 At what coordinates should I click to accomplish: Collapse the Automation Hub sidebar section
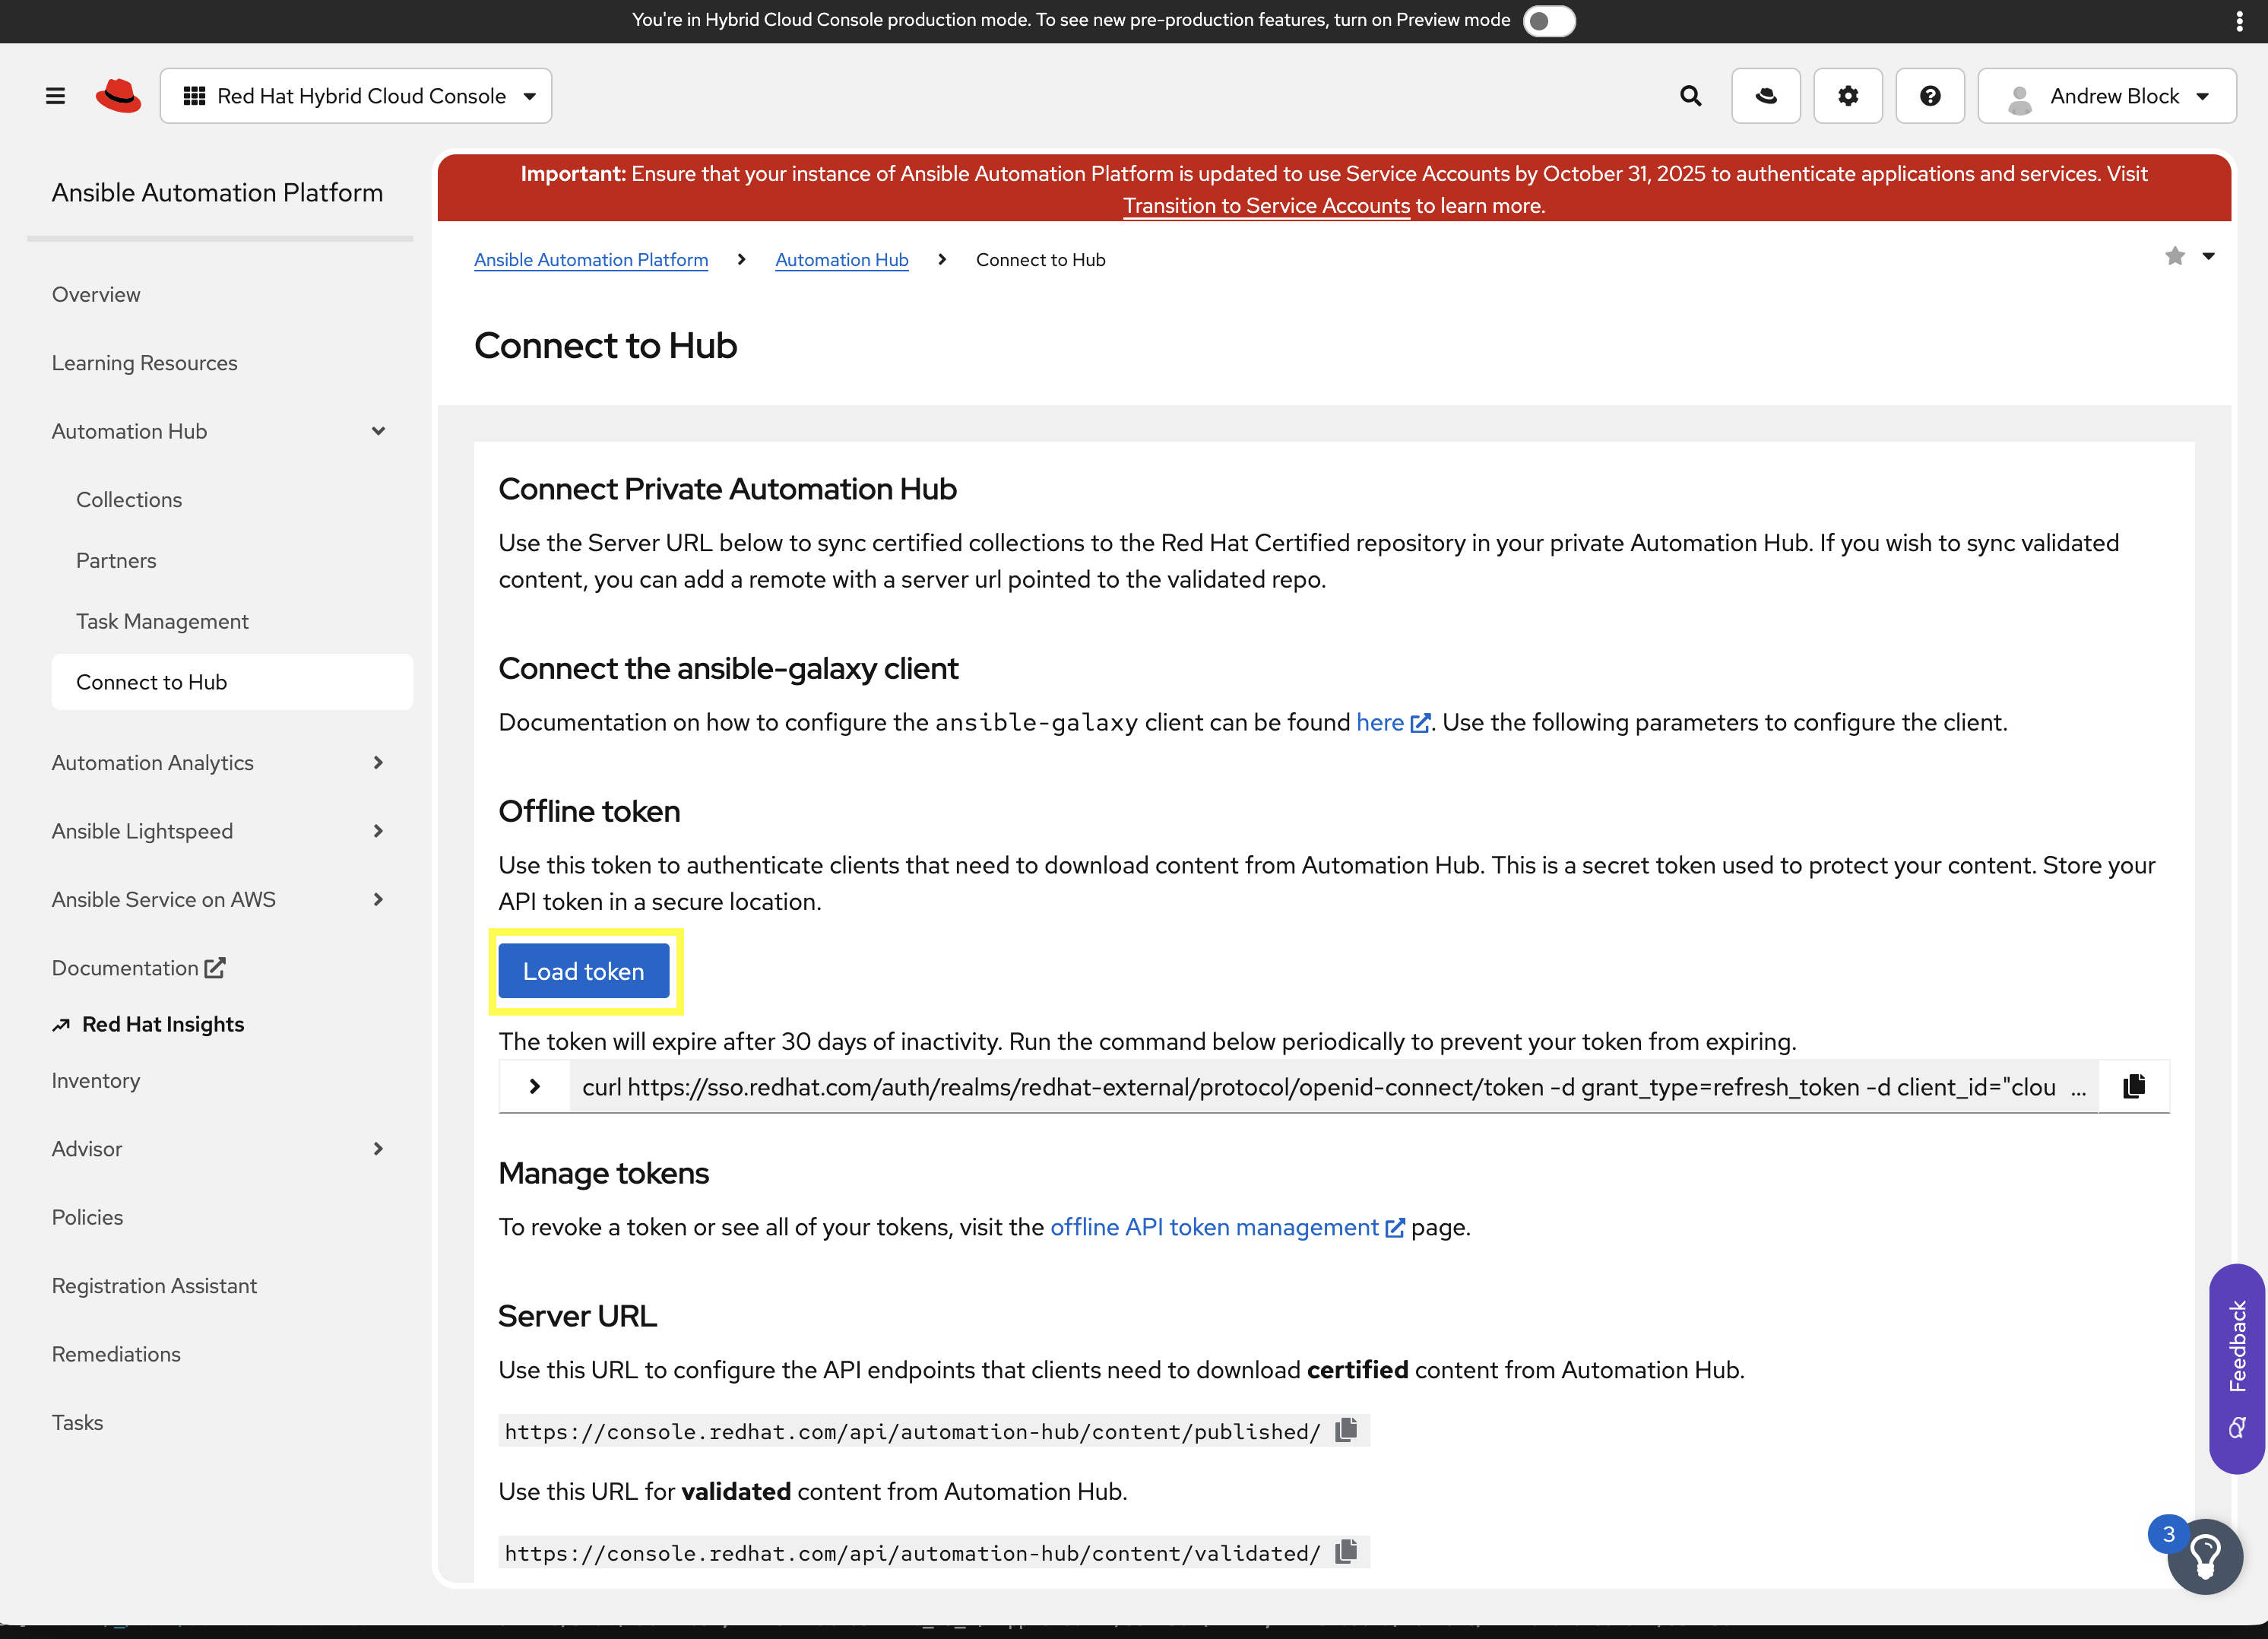click(378, 431)
